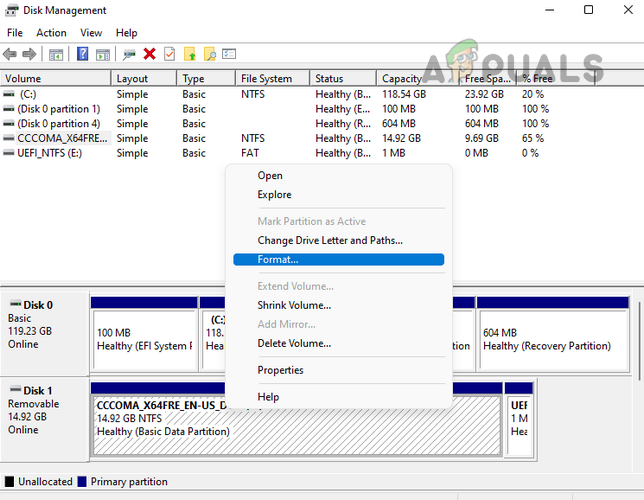The height and width of the screenshot is (500, 644).
Task: Click the Back arrow toolbar icon
Action: click(9, 54)
